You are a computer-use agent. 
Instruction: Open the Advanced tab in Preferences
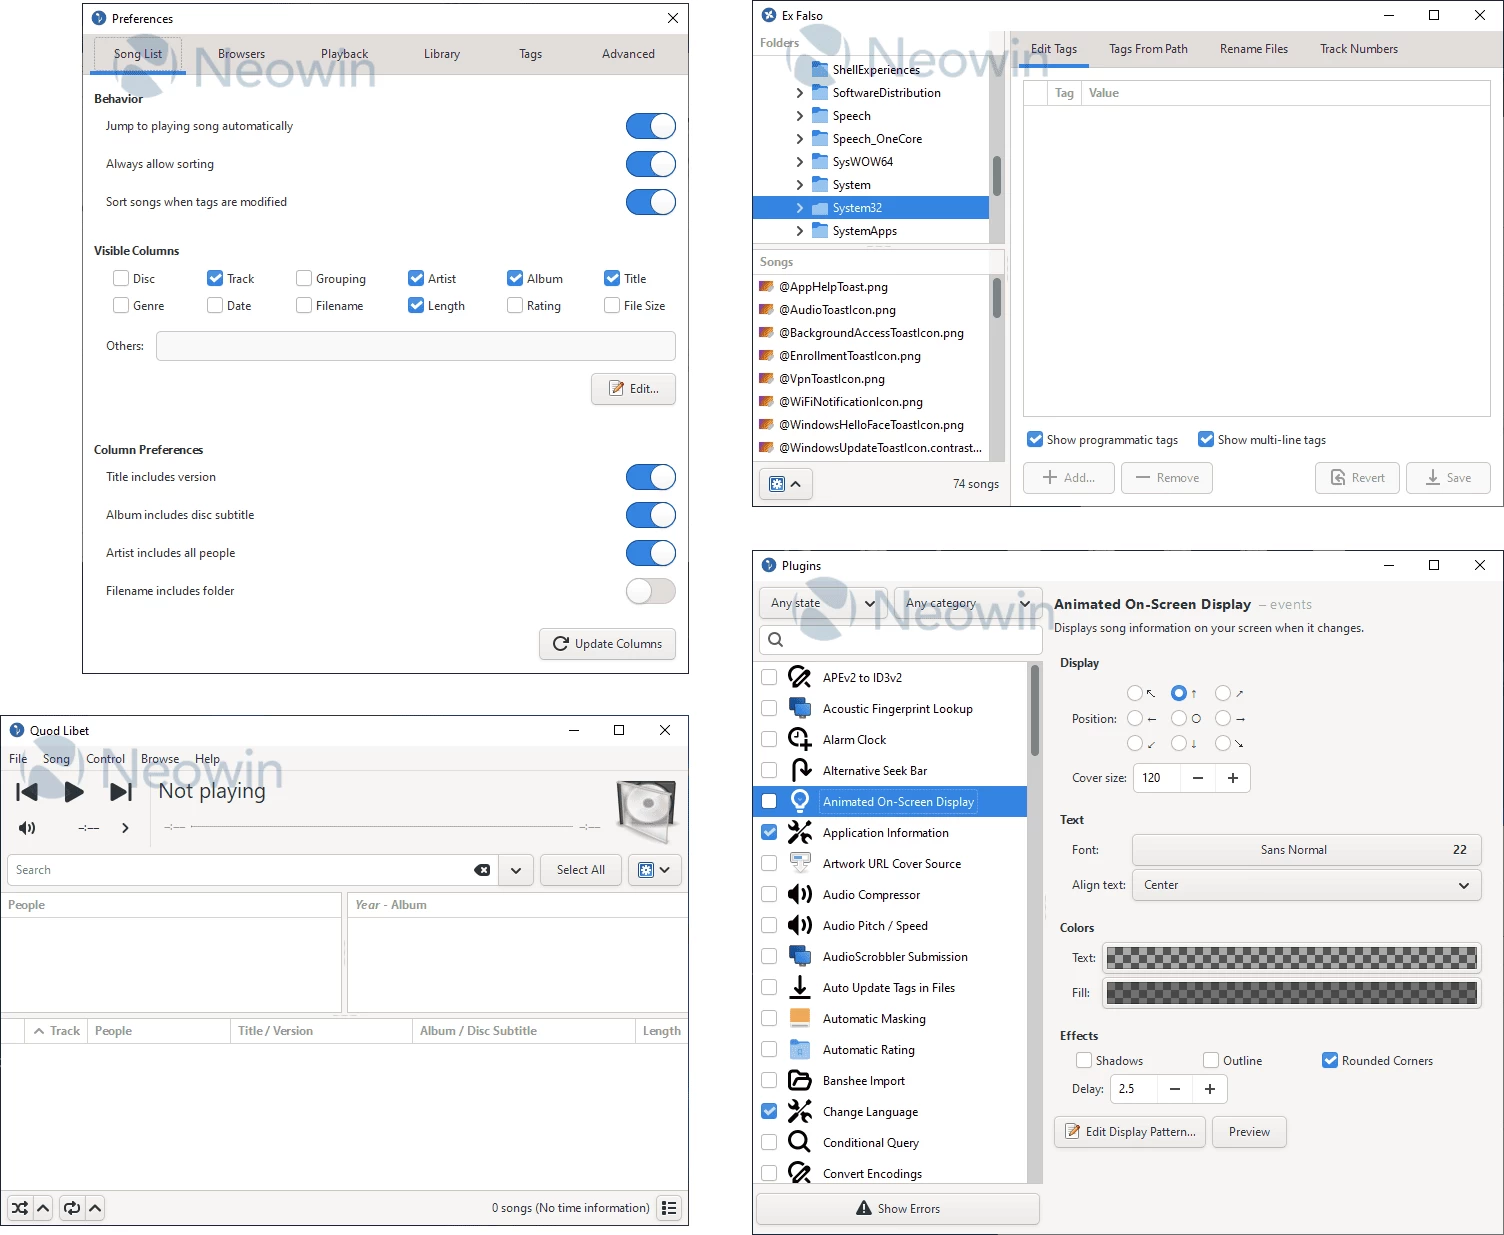pos(628,54)
